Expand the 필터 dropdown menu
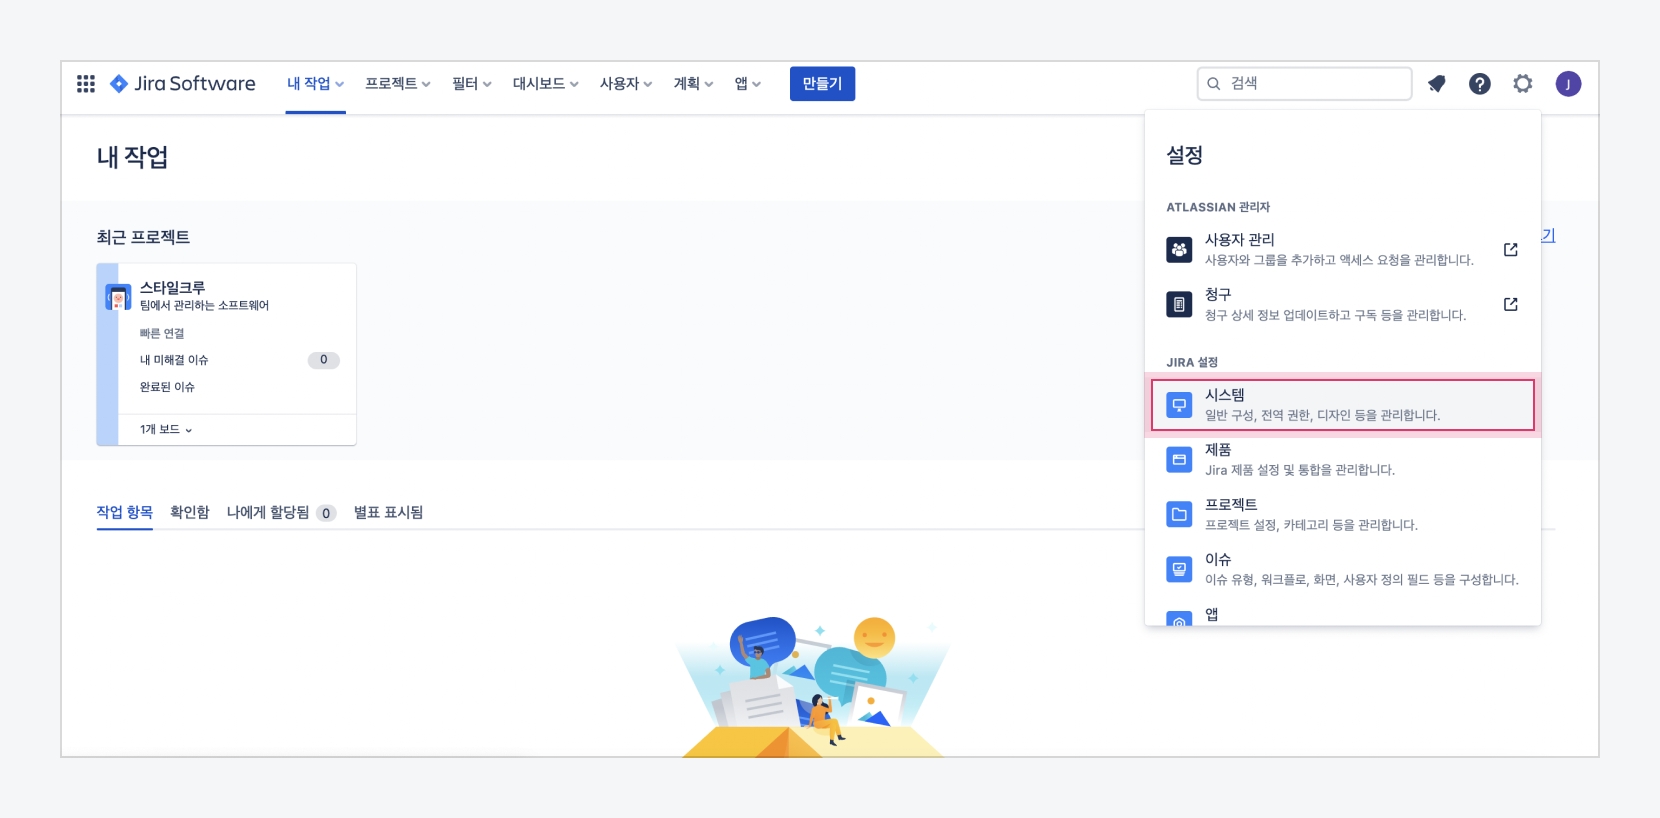1660x818 pixels. click(x=471, y=84)
